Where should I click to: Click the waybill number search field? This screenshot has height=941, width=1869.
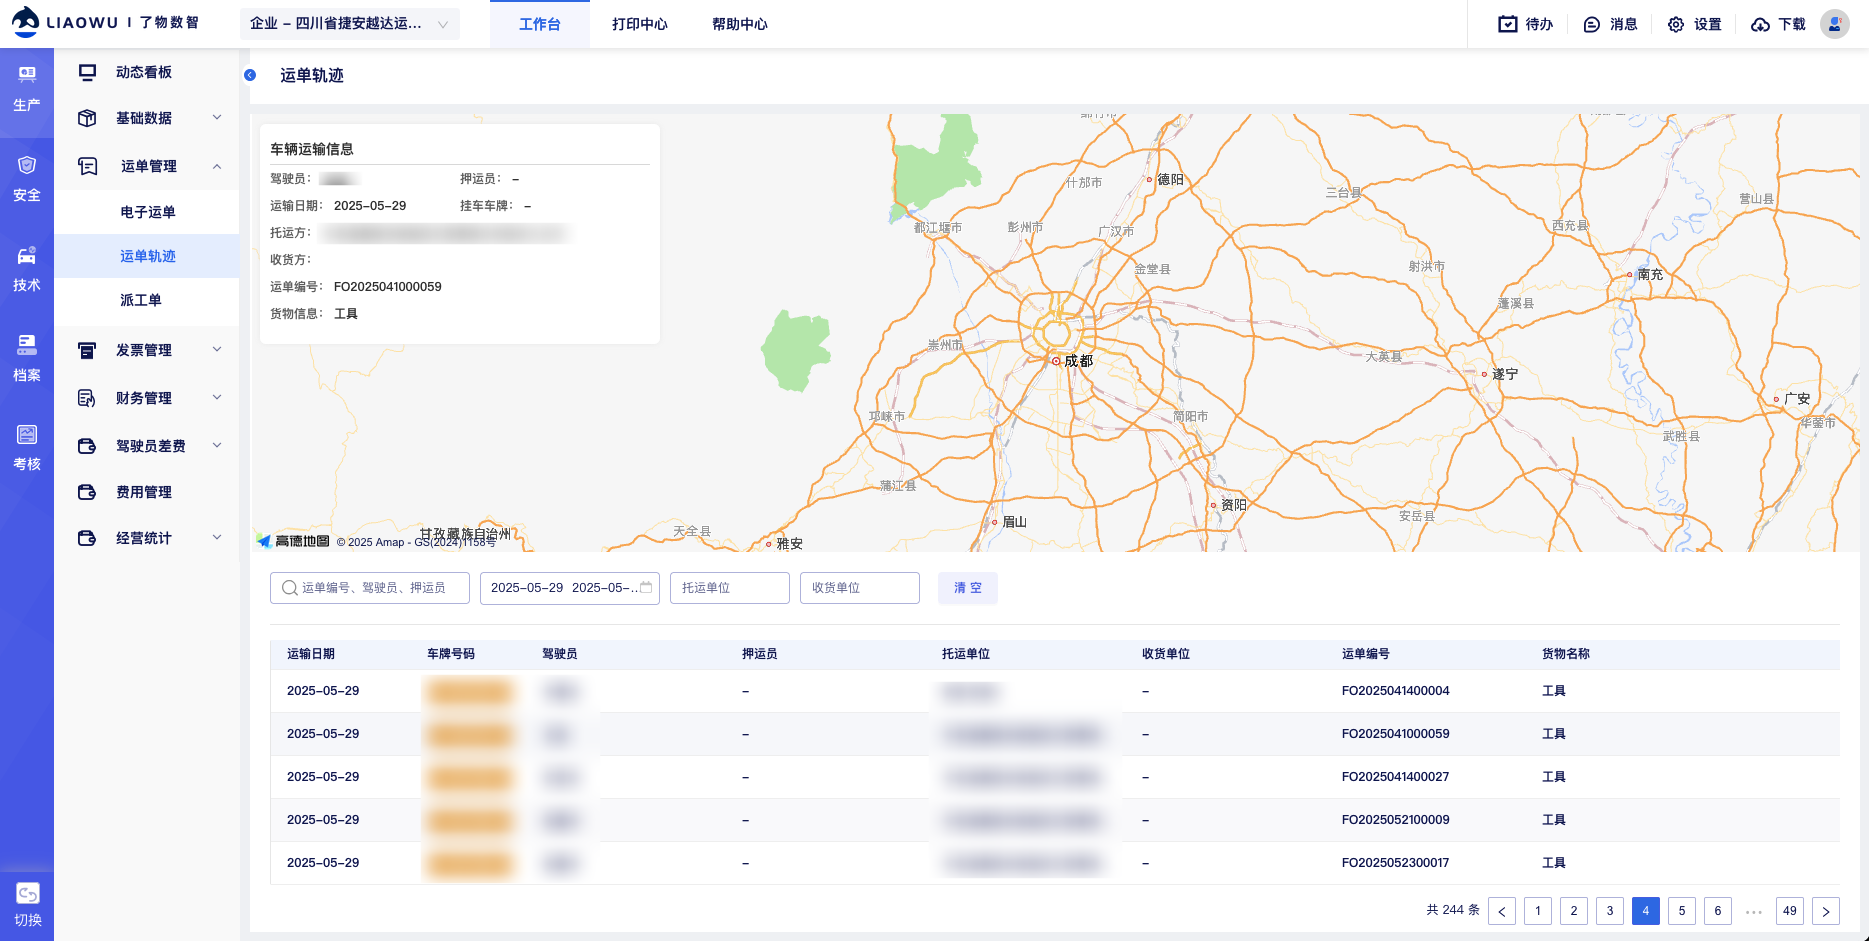click(370, 588)
